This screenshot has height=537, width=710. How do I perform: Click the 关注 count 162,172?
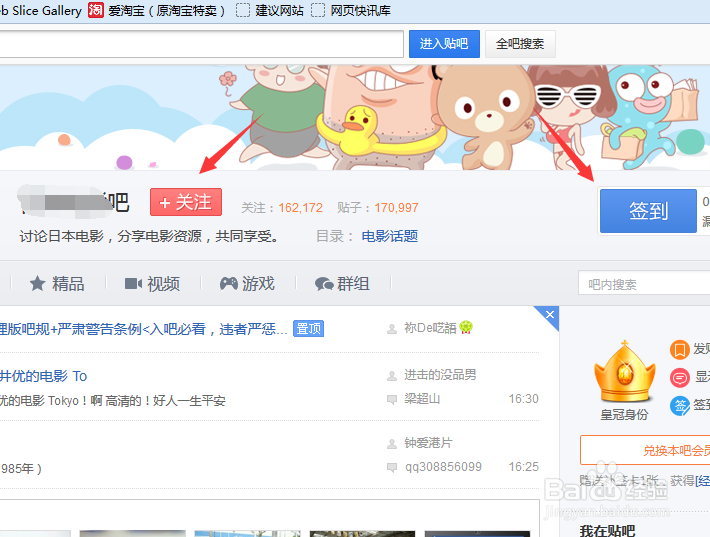pyautogui.click(x=300, y=208)
